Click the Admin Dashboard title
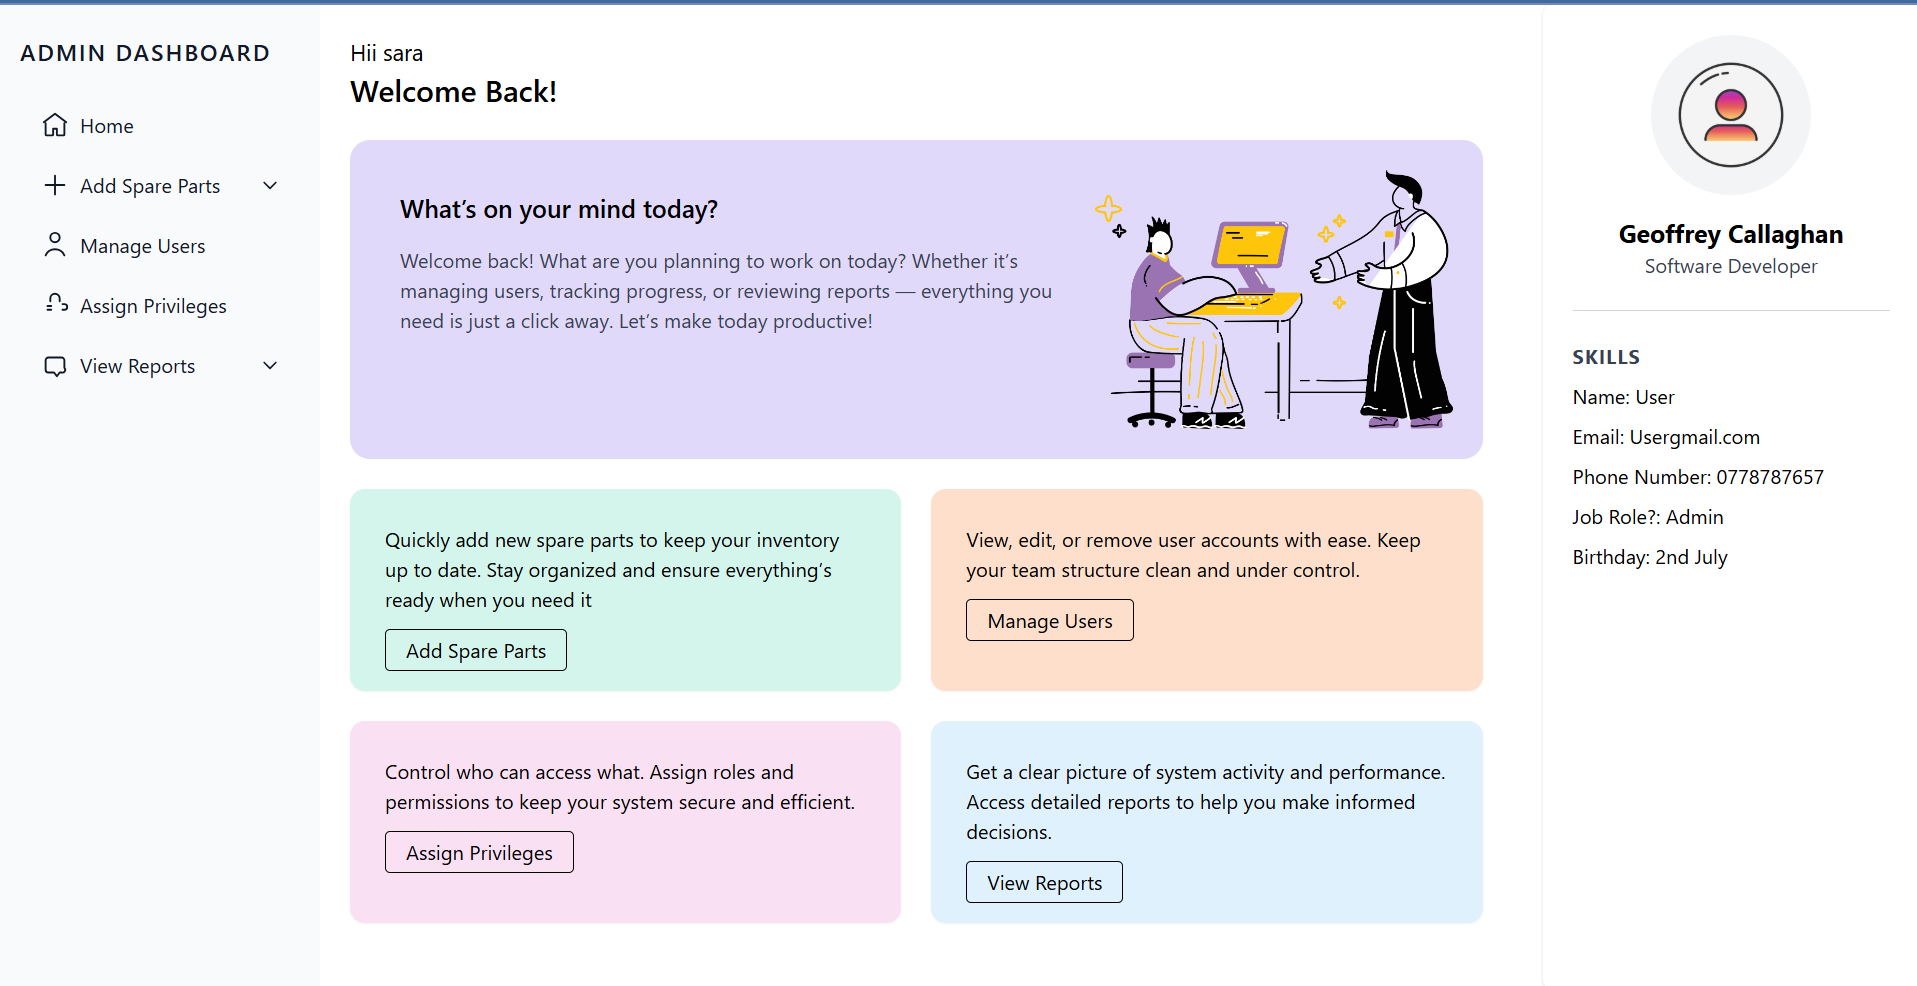 (145, 53)
